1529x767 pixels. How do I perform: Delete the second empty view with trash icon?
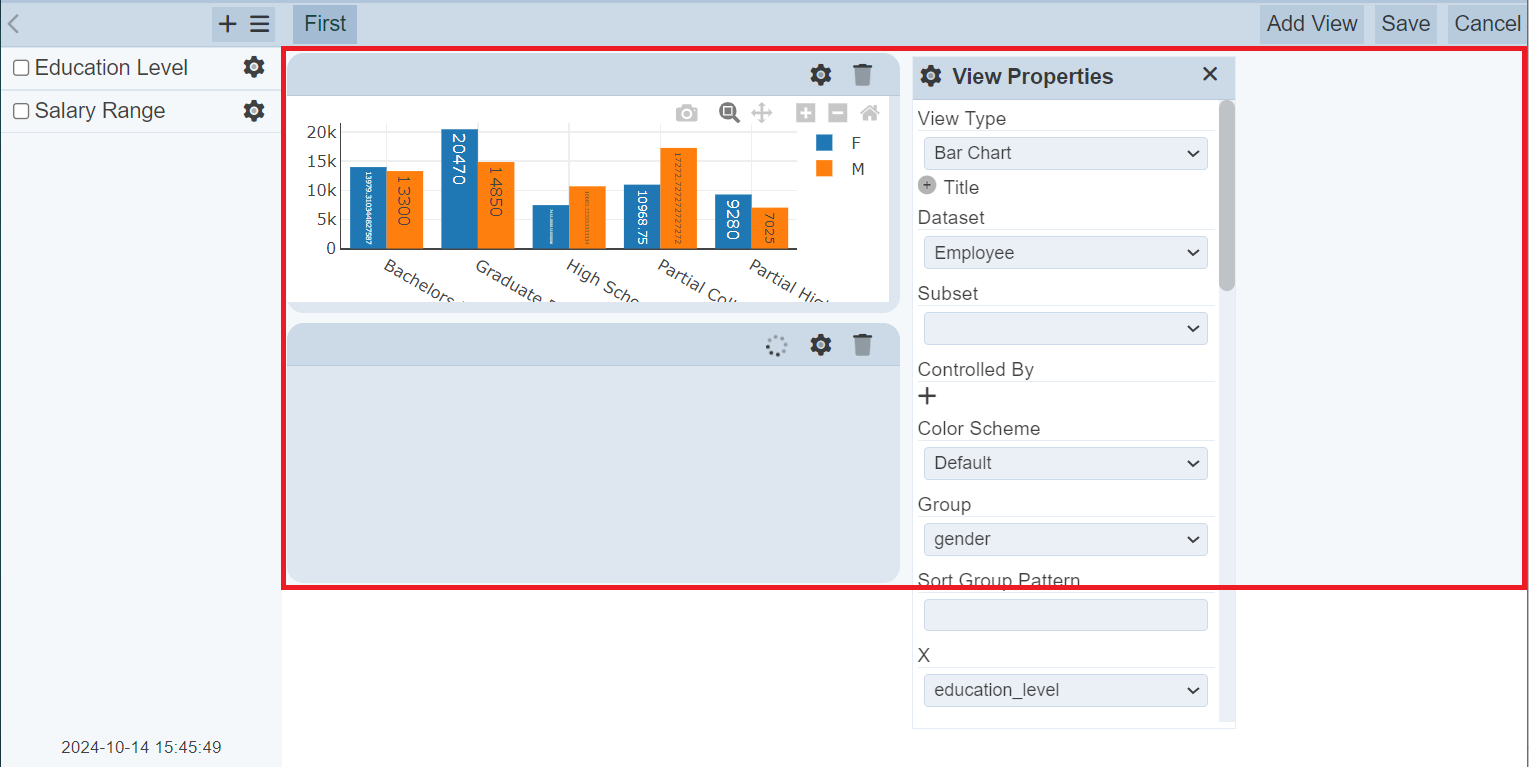pyautogui.click(x=863, y=345)
